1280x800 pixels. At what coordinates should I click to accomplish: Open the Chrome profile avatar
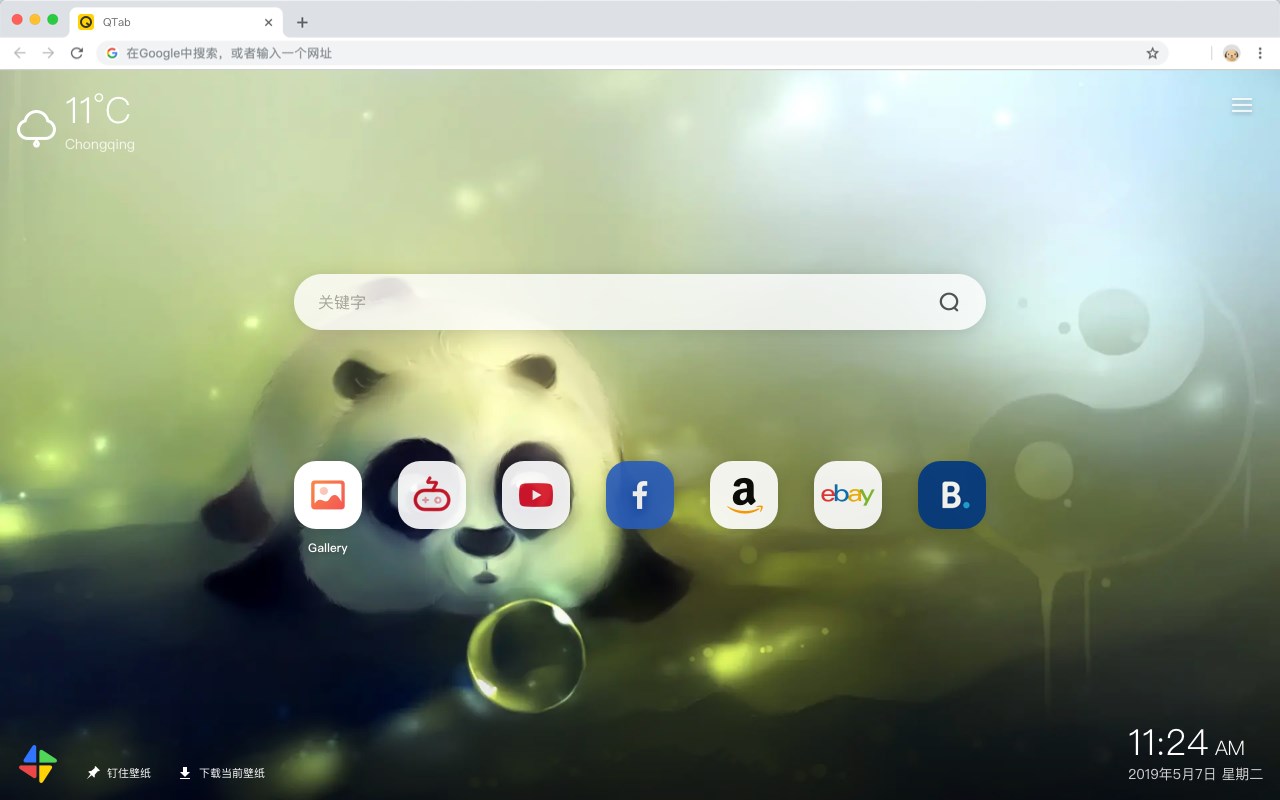tap(1231, 53)
